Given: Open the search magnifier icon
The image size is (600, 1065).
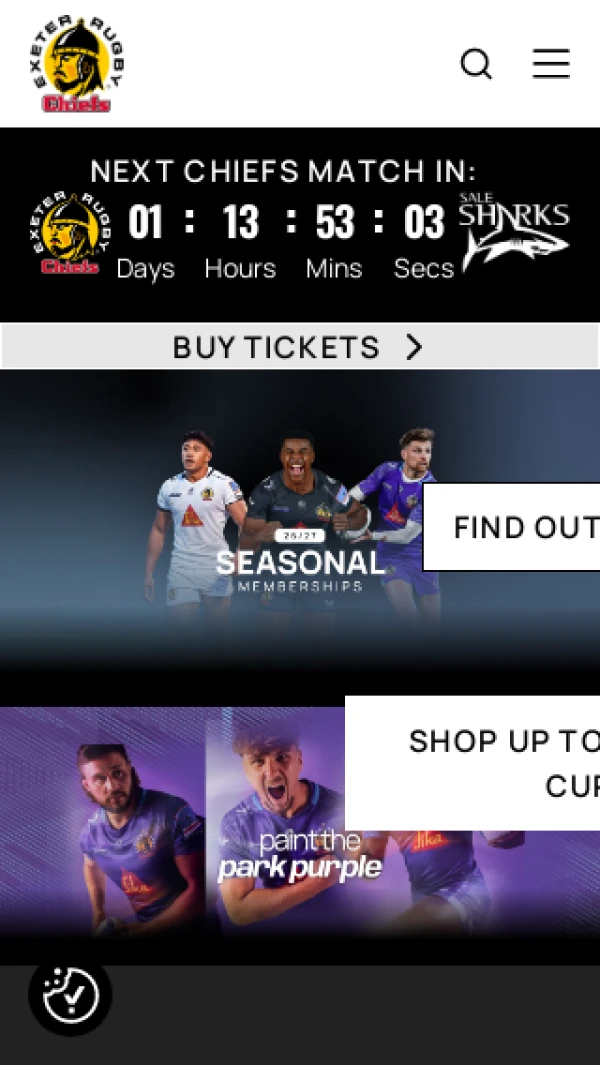Looking at the screenshot, I should tap(476, 65).
